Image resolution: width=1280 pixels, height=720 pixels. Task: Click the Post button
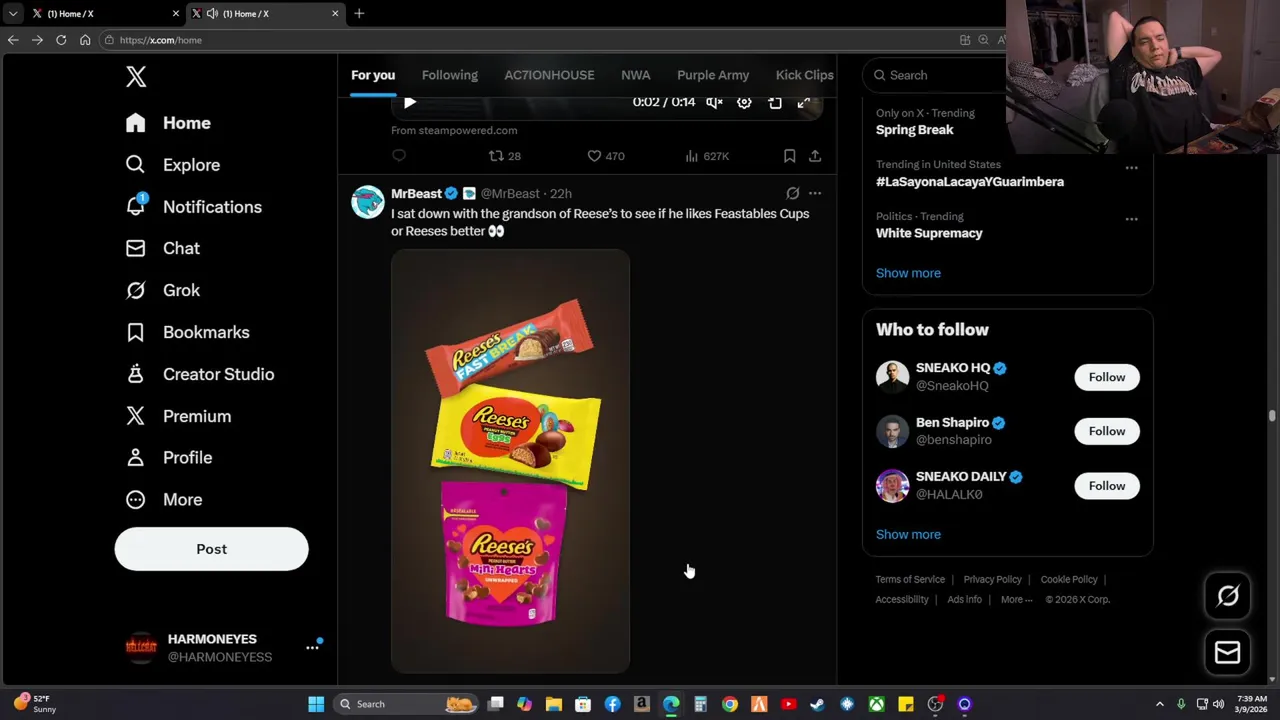[211, 549]
